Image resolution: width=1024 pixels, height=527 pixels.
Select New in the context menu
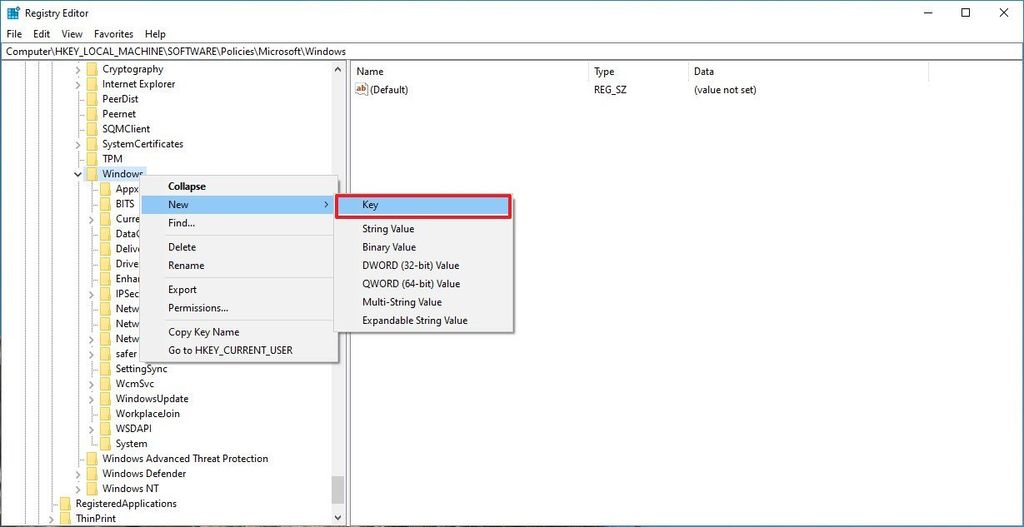click(x=239, y=205)
